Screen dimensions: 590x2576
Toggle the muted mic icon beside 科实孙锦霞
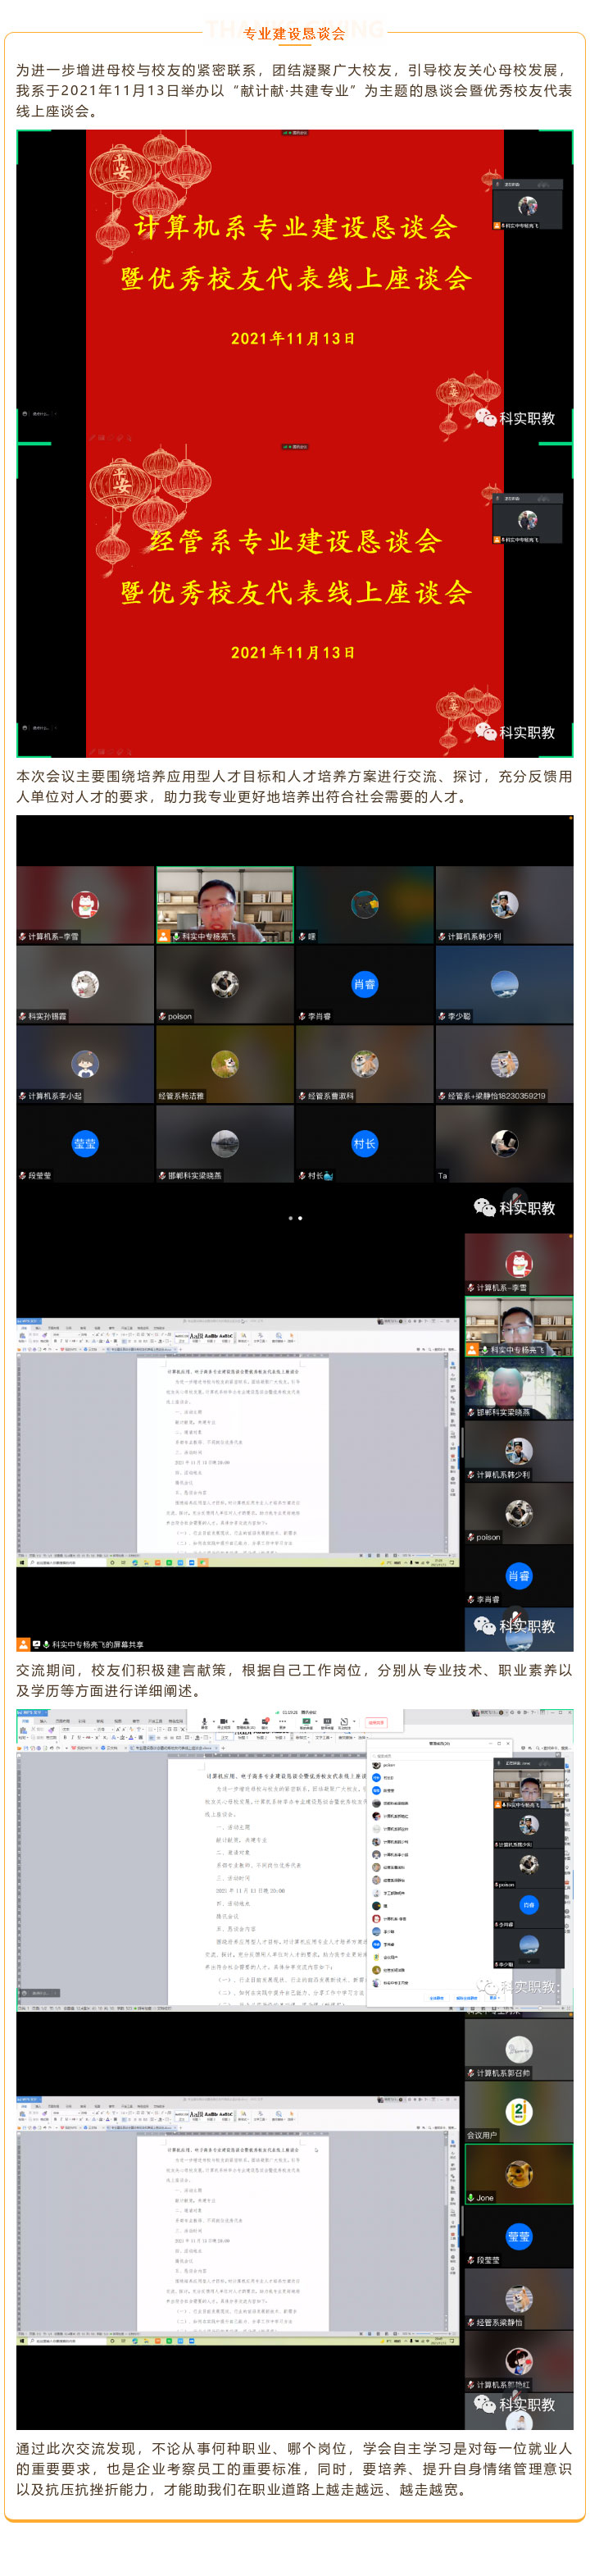tap(23, 1016)
